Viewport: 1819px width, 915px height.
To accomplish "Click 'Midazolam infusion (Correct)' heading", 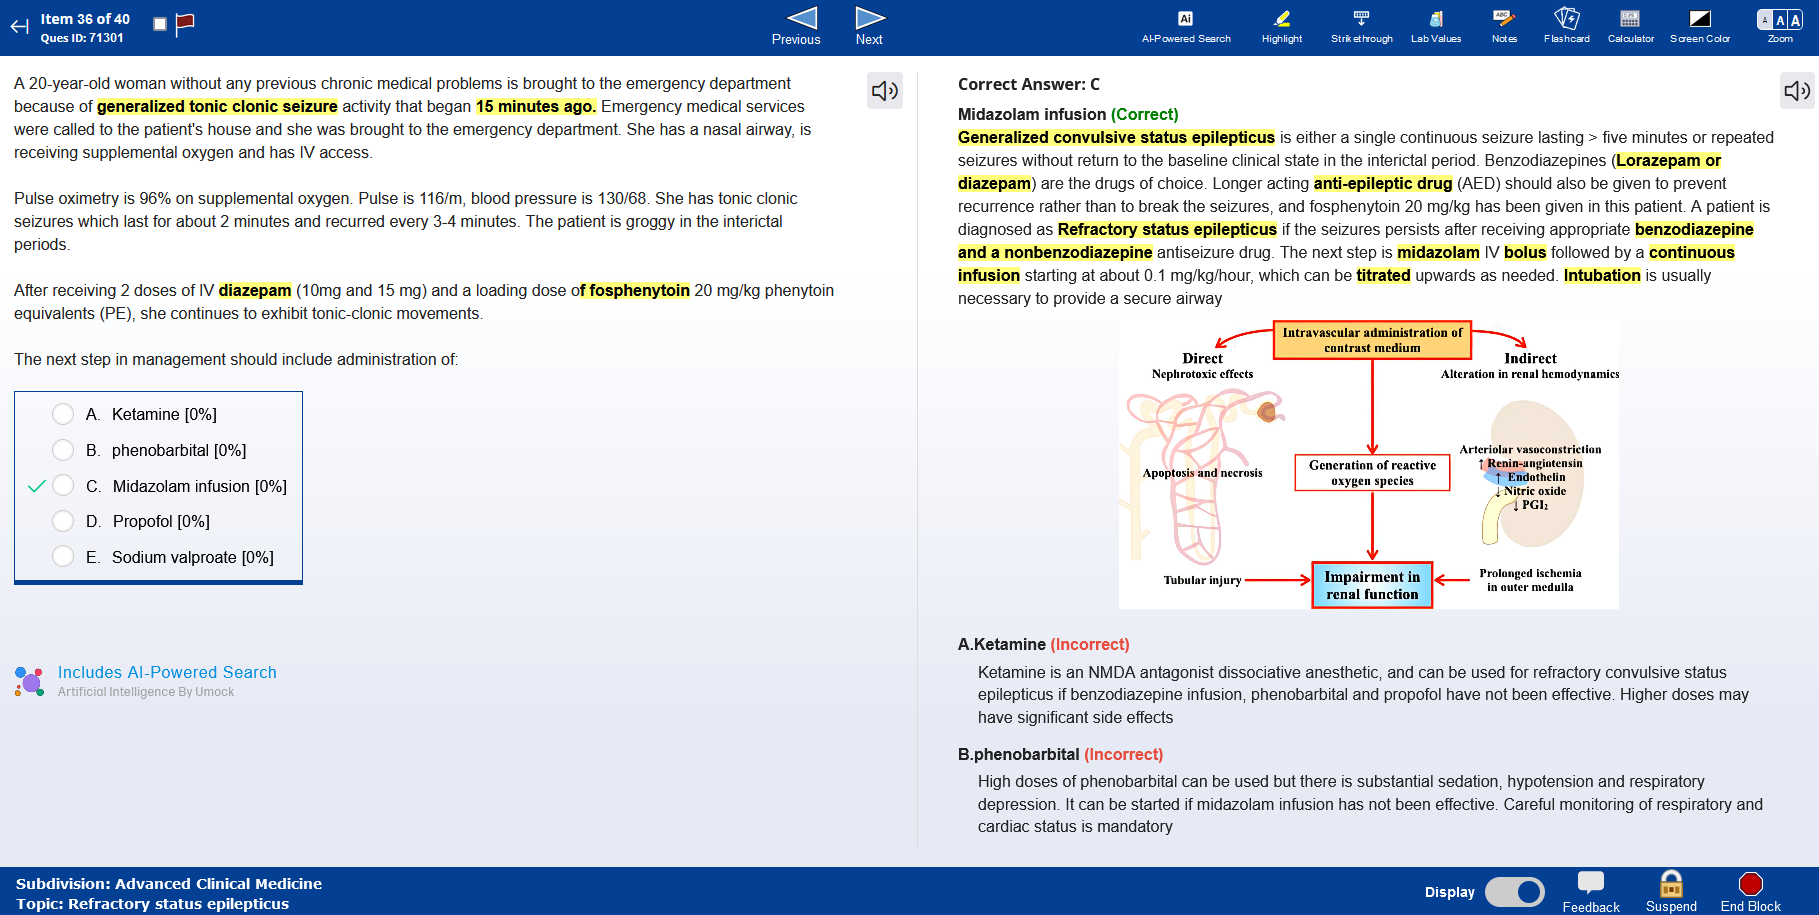I will [x=1068, y=114].
